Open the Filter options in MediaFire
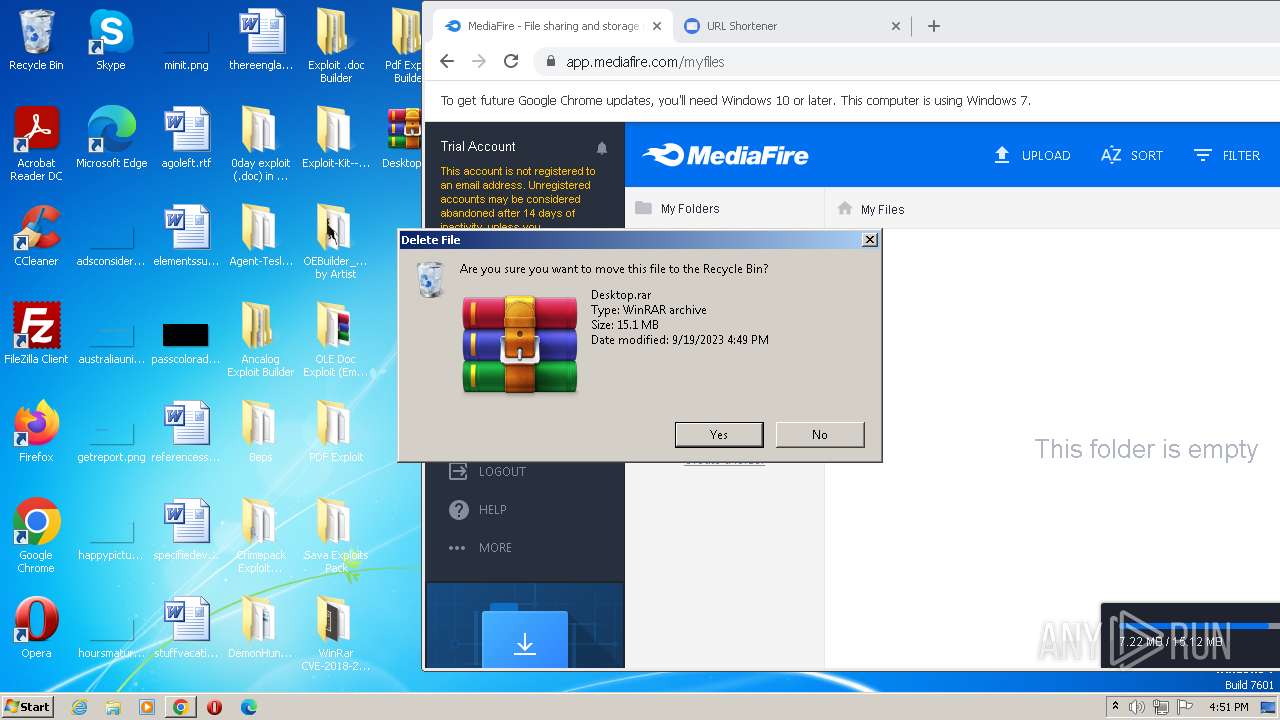This screenshot has width=1280, height=720. tap(1227, 155)
